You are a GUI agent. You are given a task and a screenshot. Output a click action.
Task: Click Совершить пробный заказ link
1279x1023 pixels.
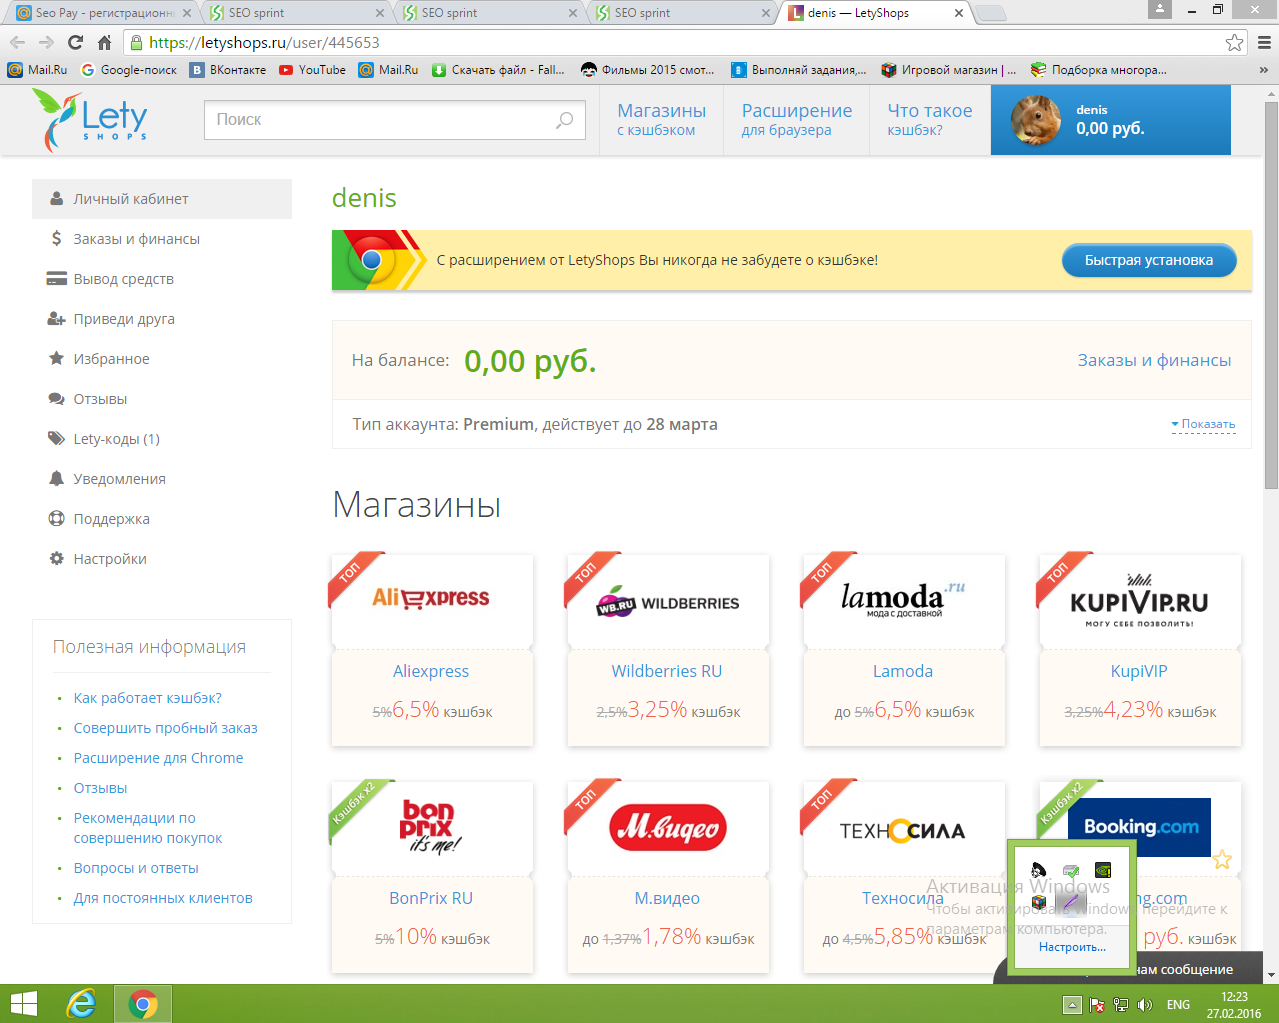pyautogui.click(x=165, y=728)
